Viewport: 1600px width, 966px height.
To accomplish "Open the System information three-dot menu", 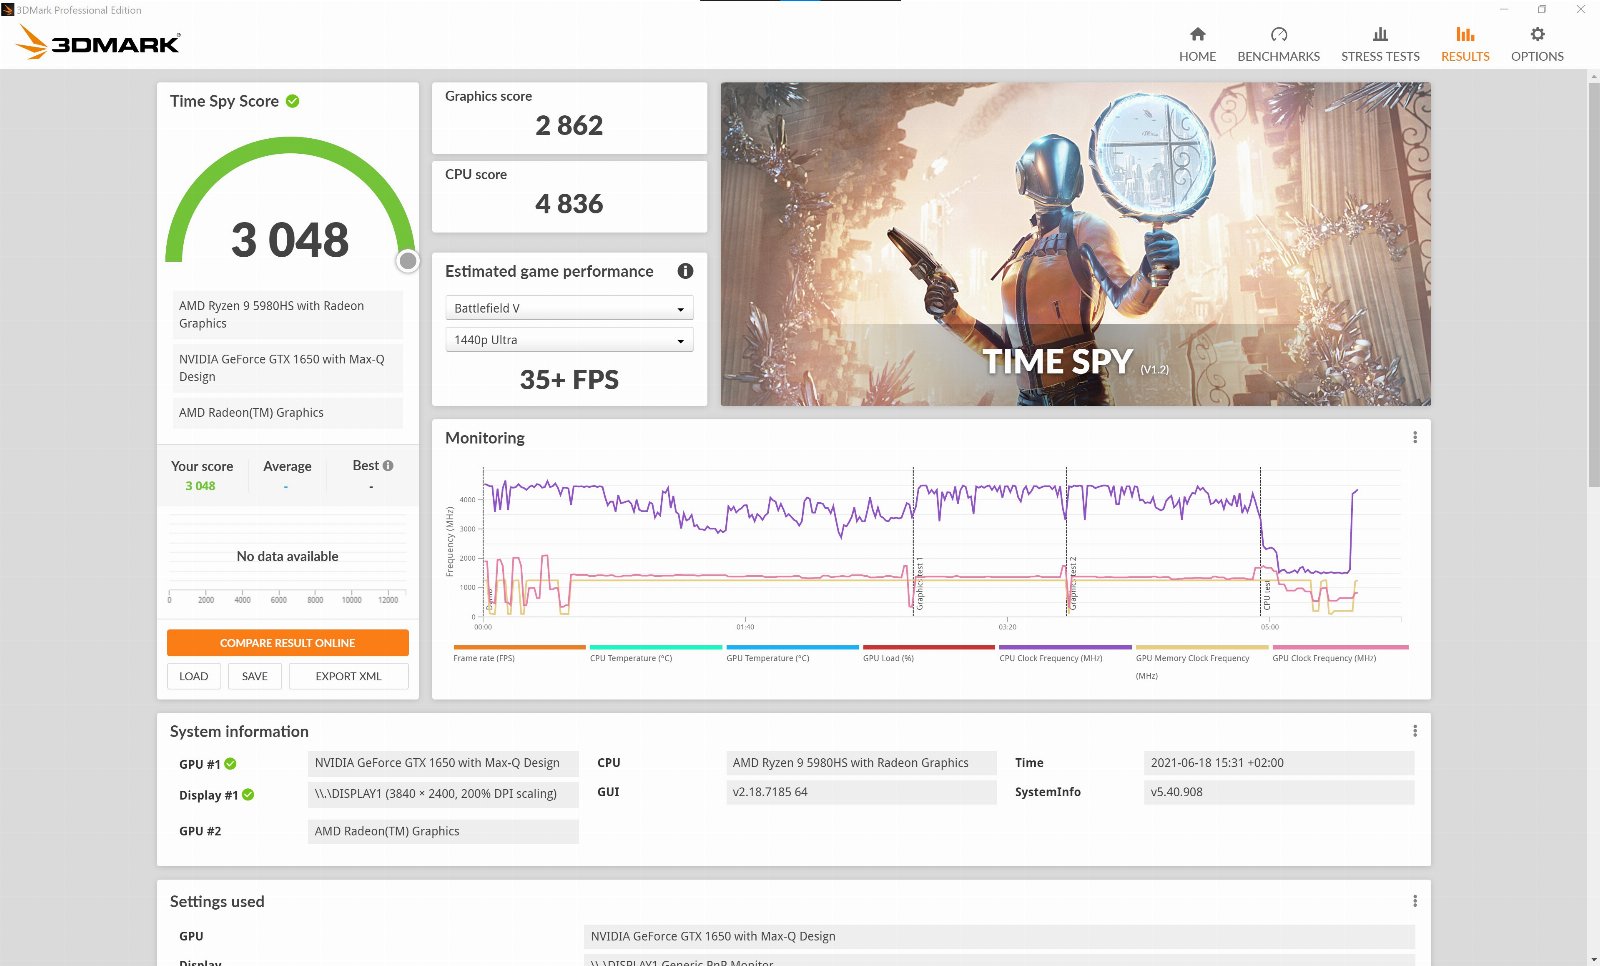I will tap(1414, 731).
